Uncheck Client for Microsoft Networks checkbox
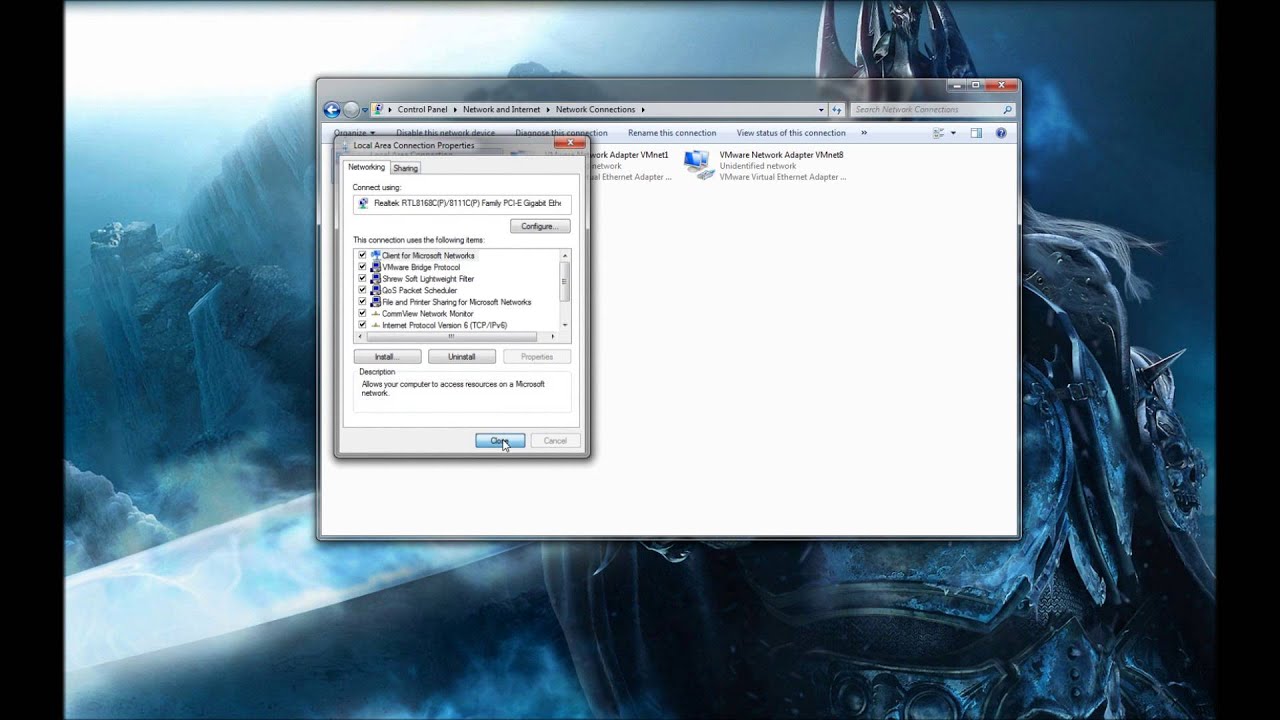Screen dimensions: 1280x720 pos(362,256)
